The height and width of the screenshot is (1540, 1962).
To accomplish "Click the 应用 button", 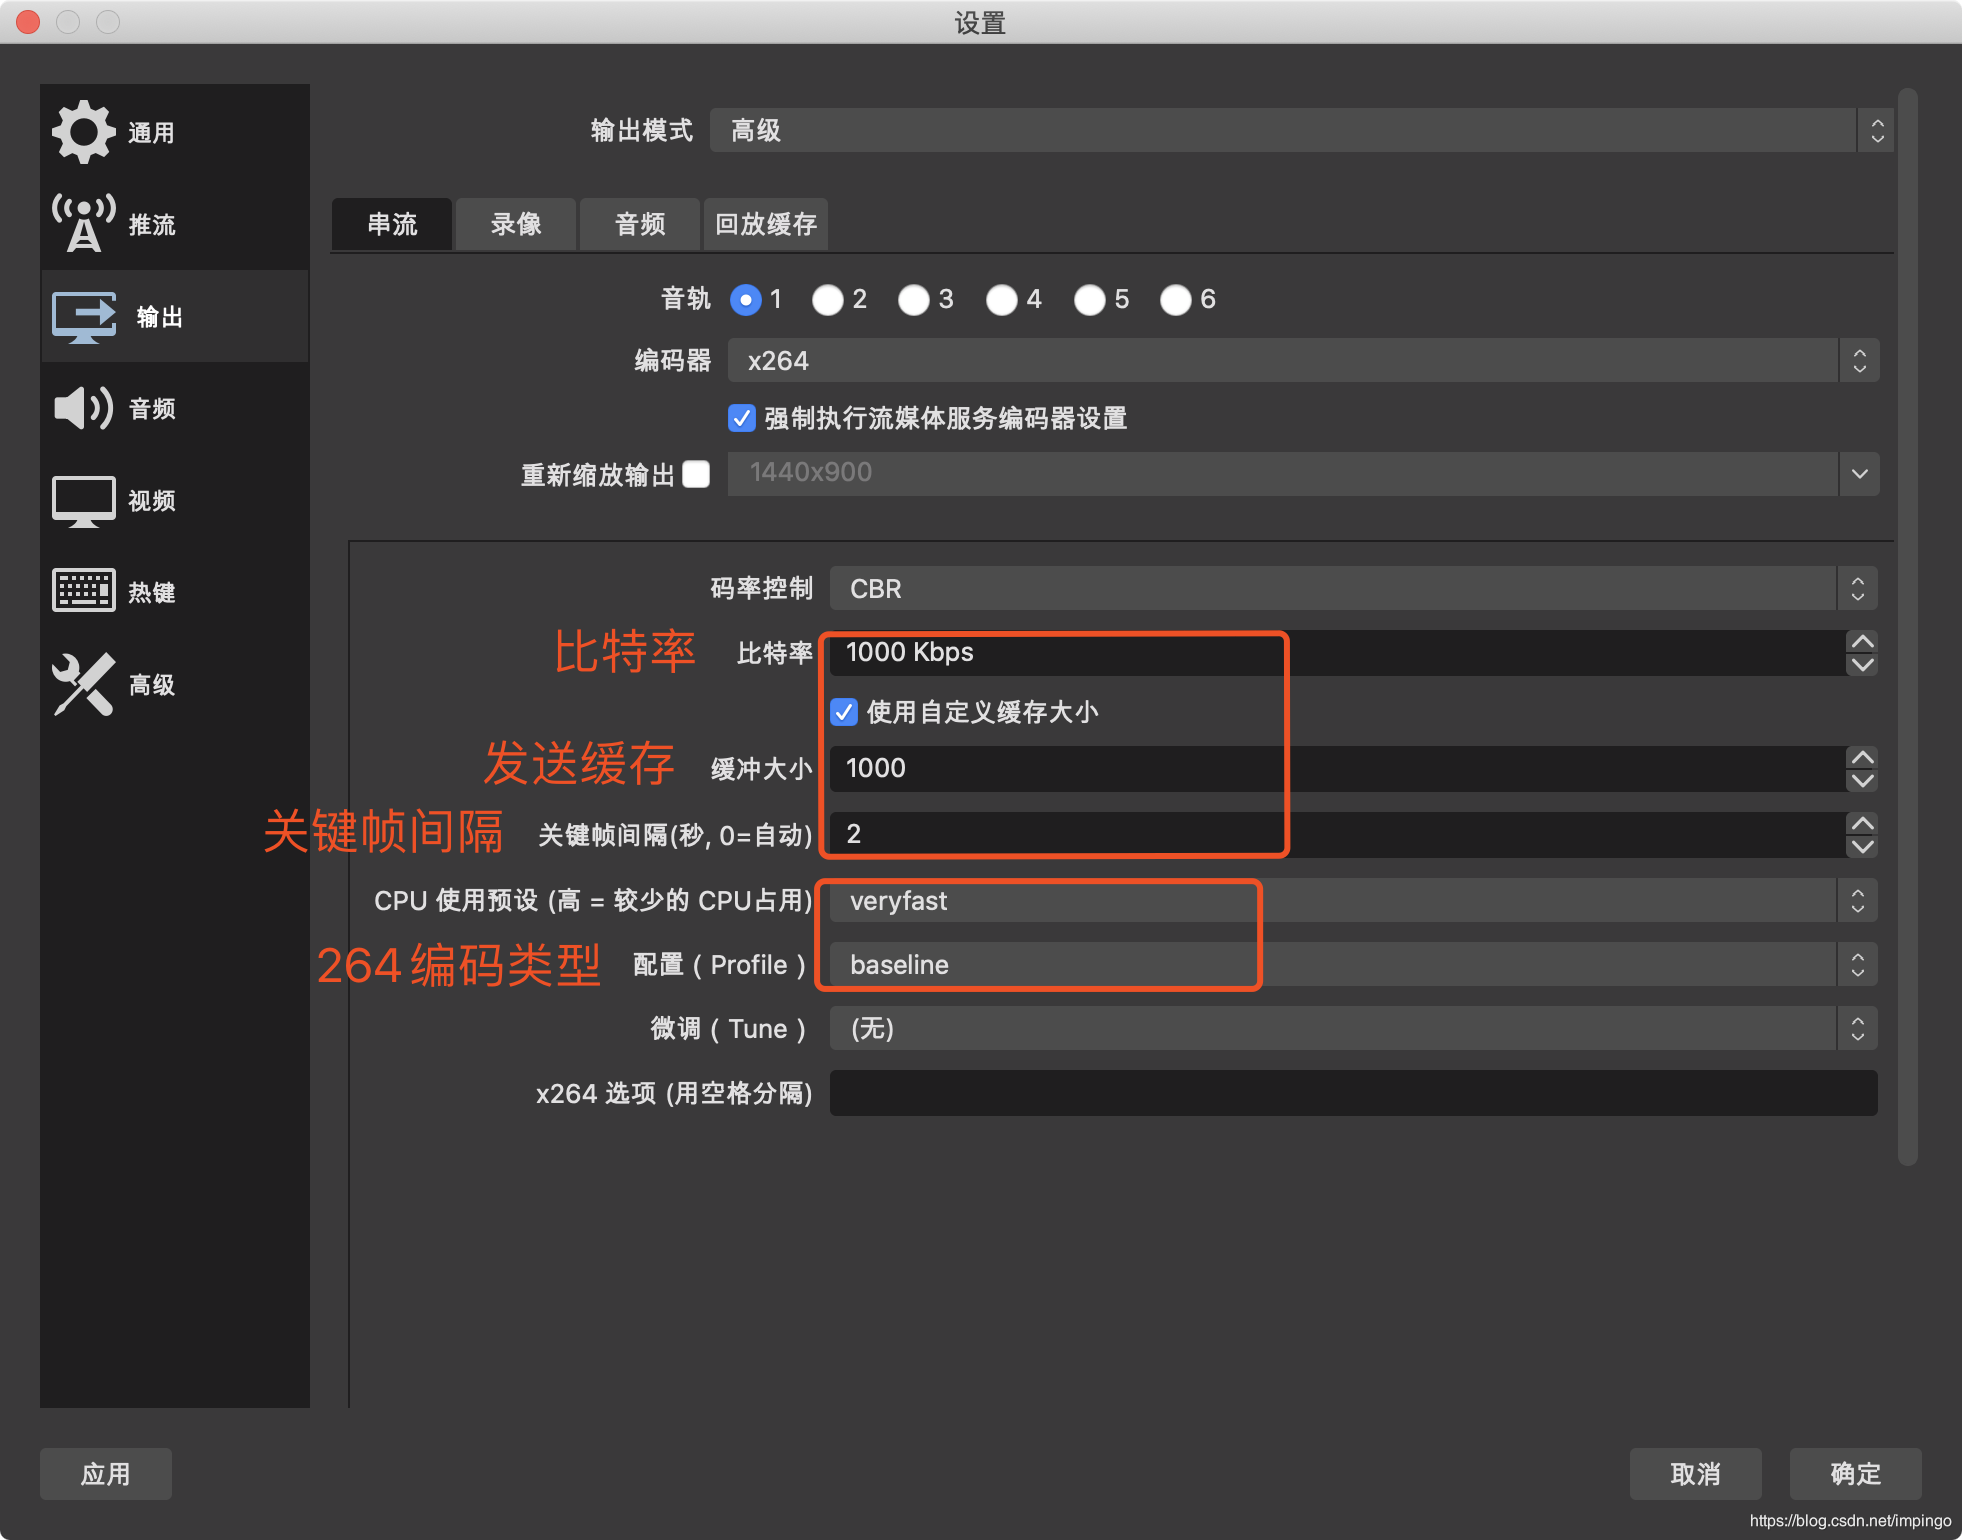I will 106,1474.
